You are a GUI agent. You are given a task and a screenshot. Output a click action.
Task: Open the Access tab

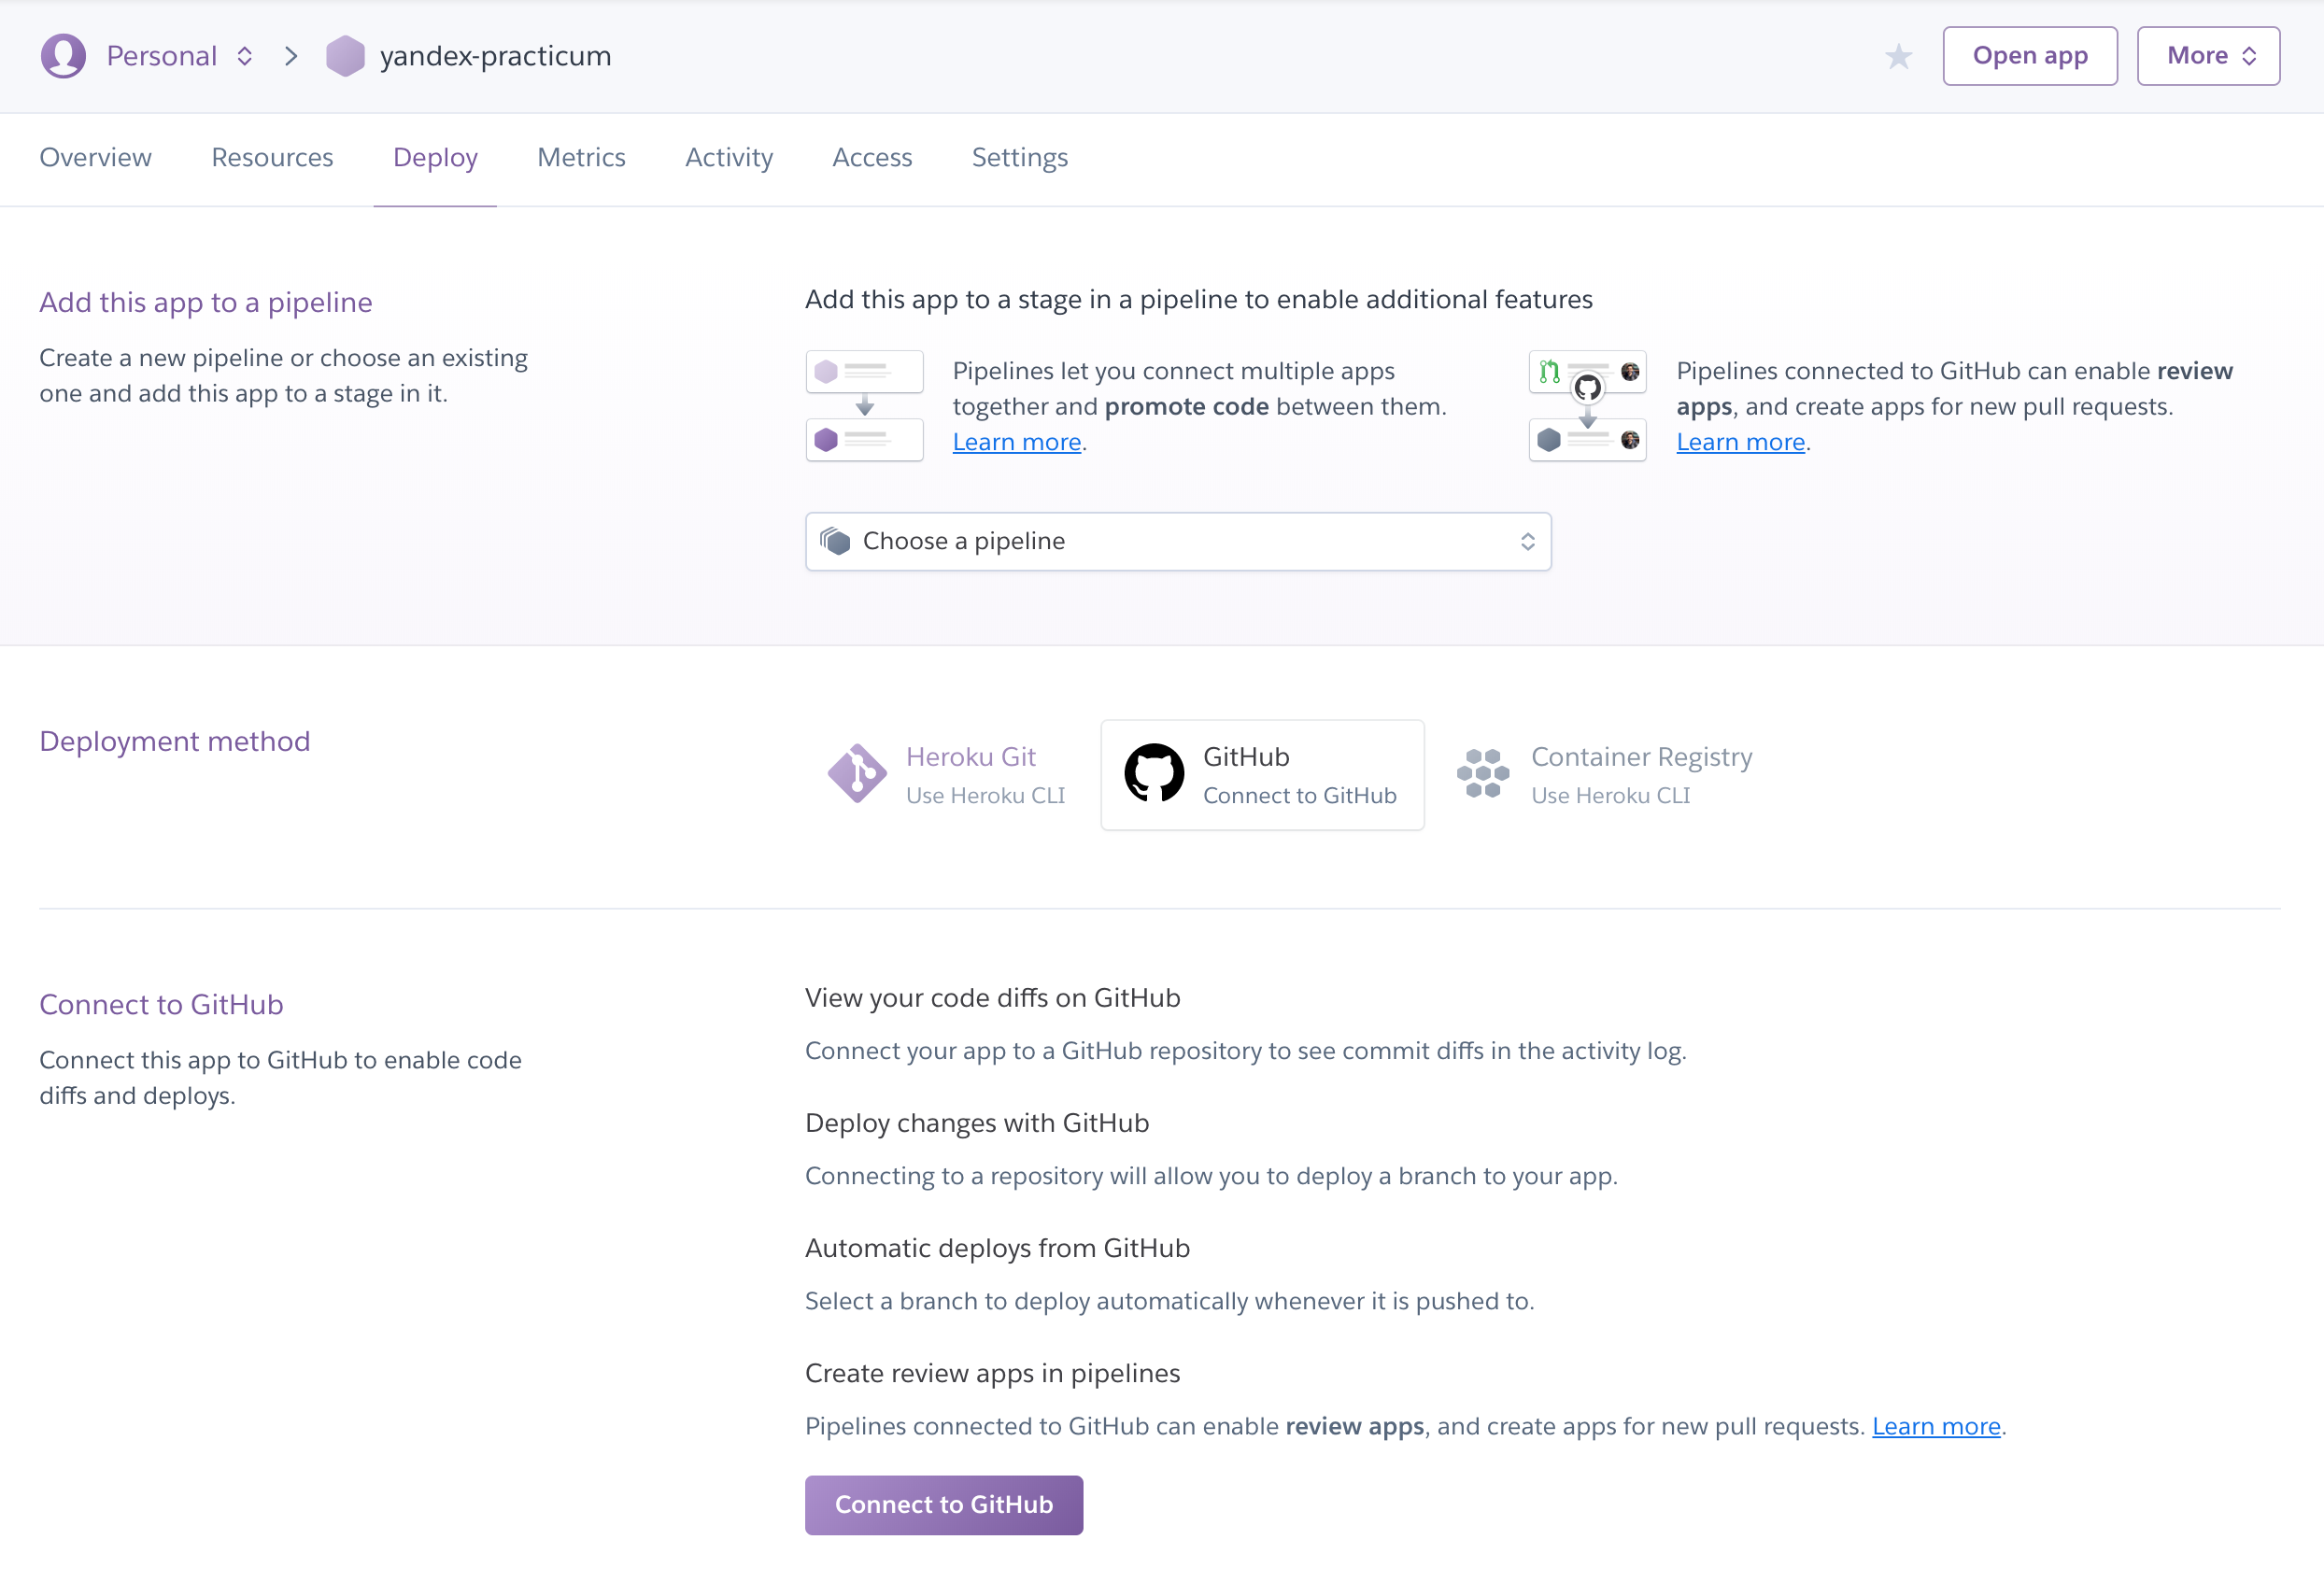pos(872,158)
